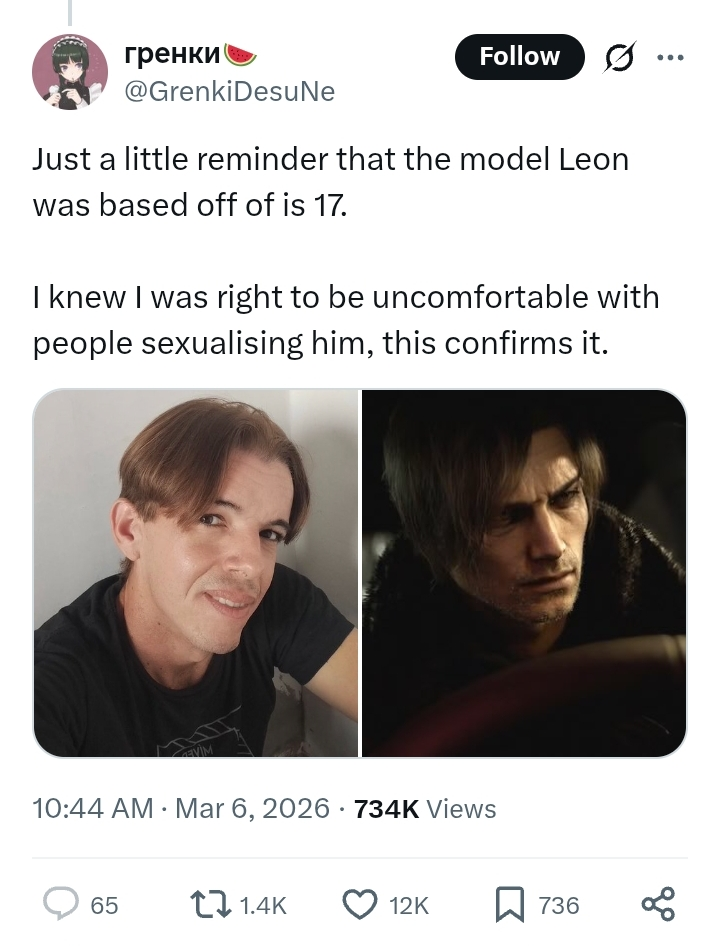Screen dimensions: 720x946
Task: Open the @GrenkiDesuNe handle link
Action: (x=228, y=92)
